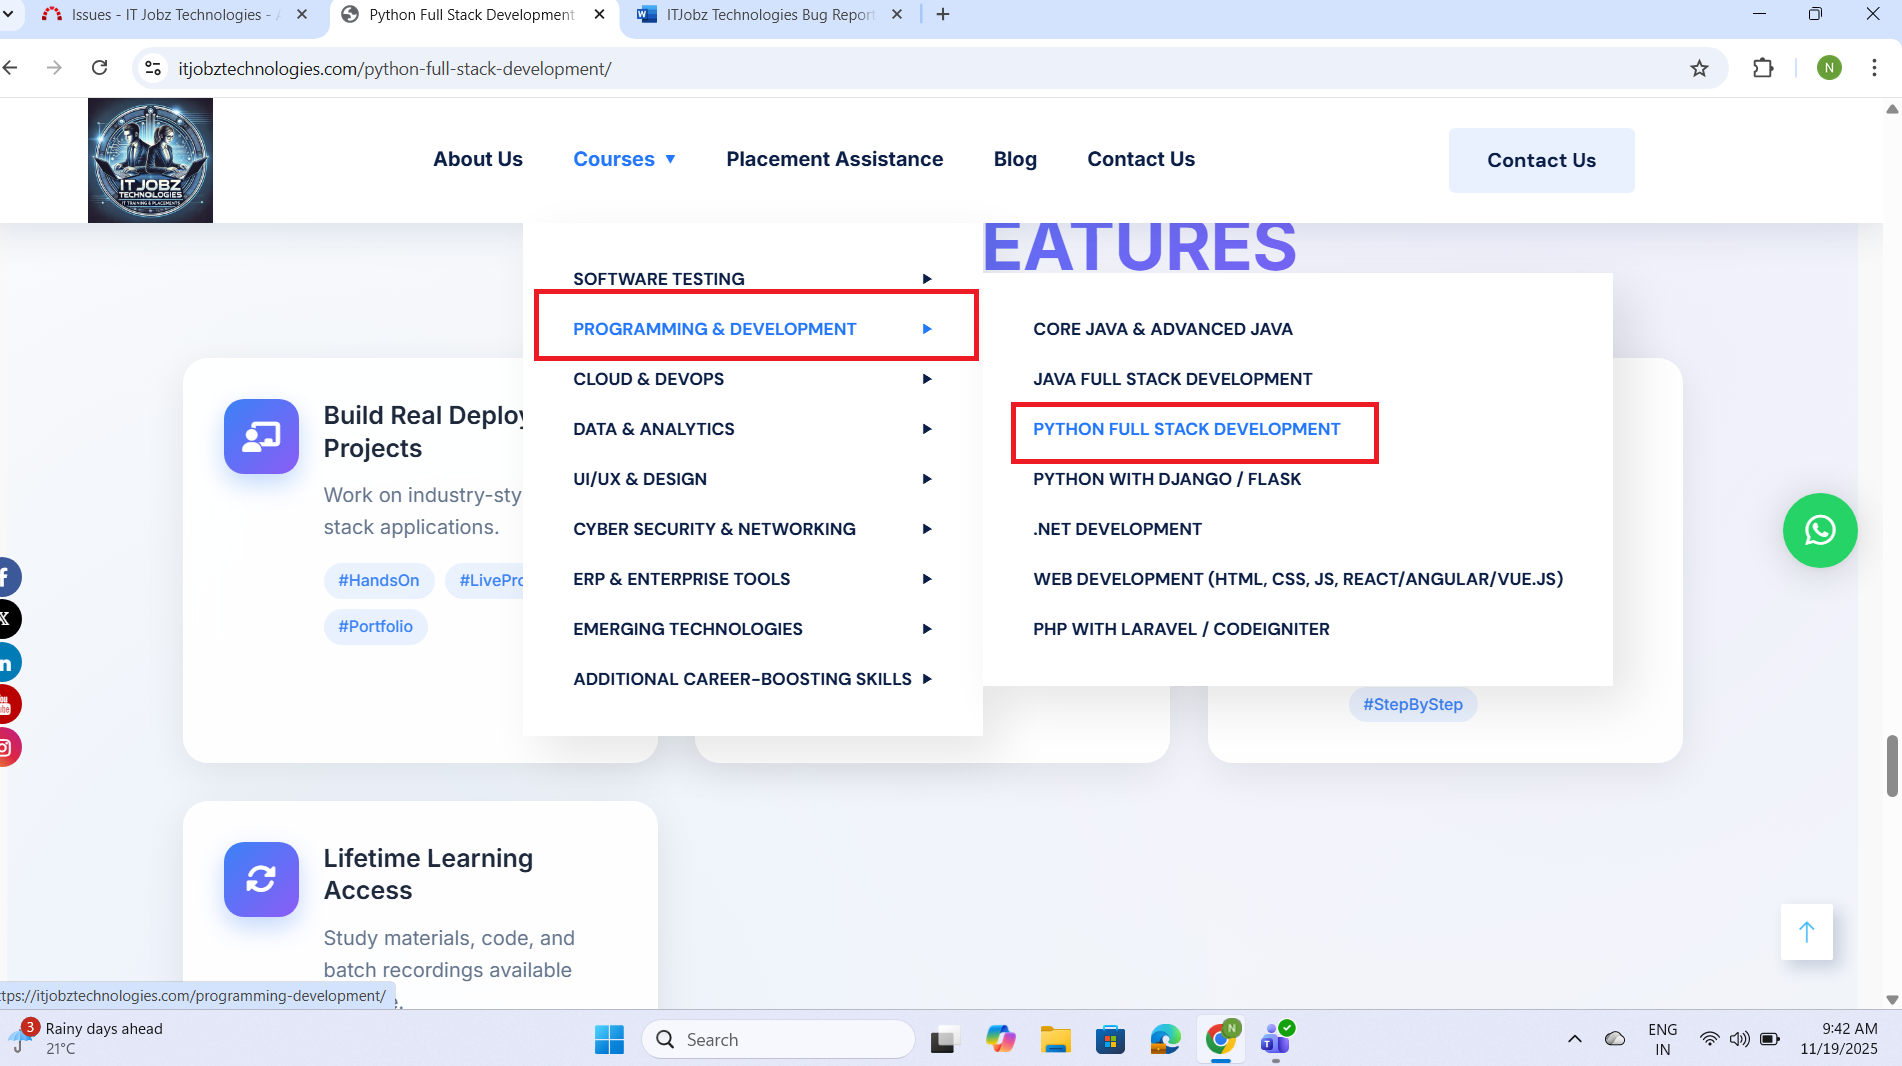The height and width of the screenshot is (1066, 1902).
Task: Open the Windows Start menu
Action: click(x=609, y=1040)
